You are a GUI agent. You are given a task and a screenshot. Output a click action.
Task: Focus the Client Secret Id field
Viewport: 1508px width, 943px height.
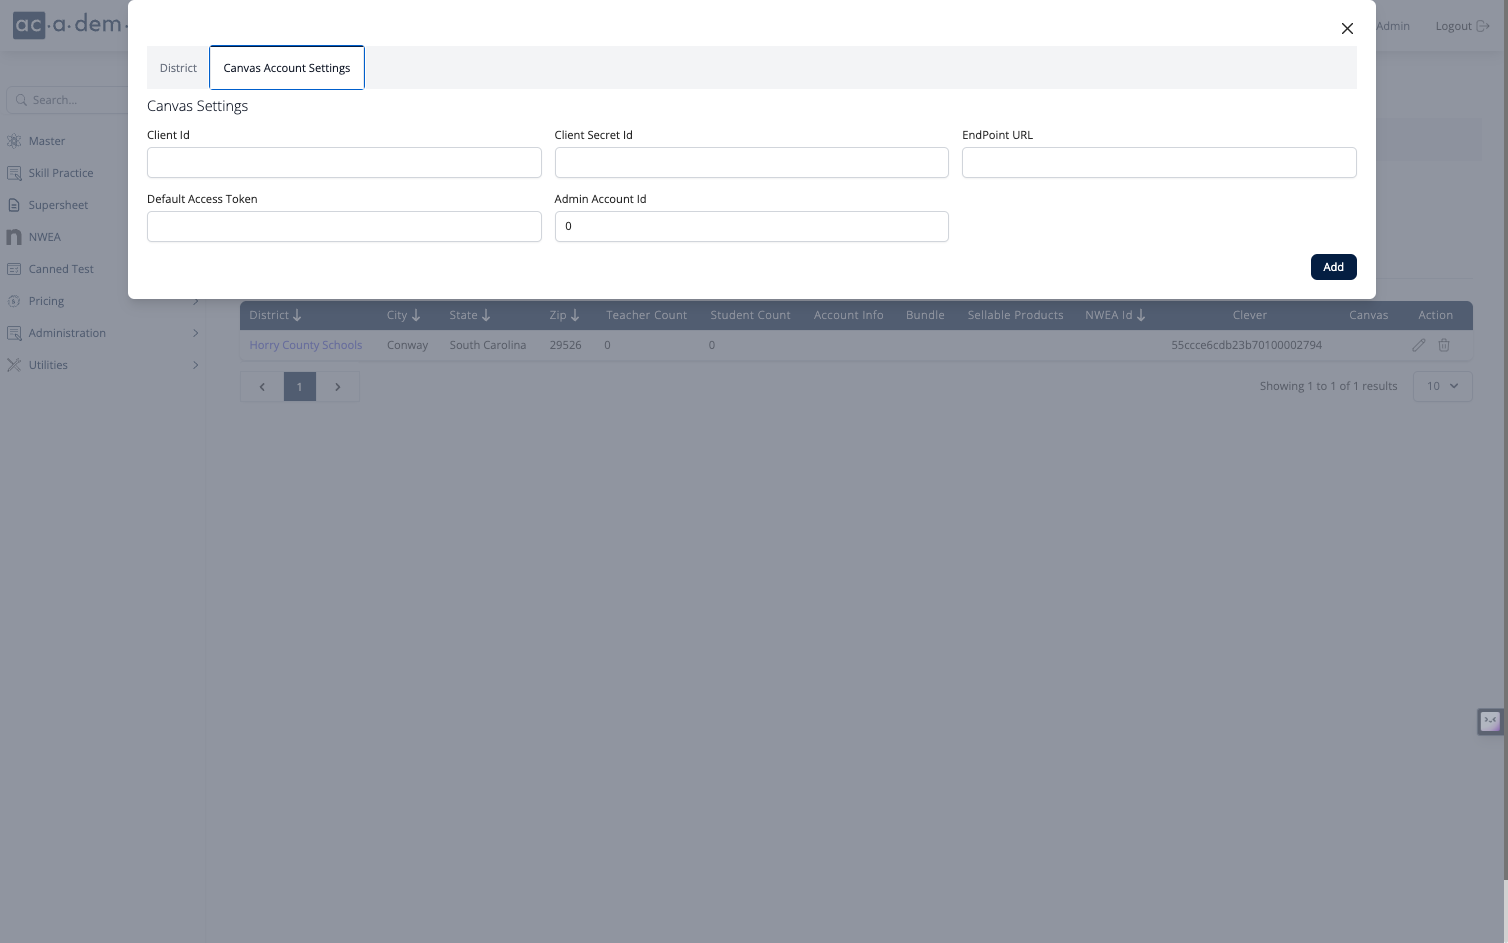751,163
